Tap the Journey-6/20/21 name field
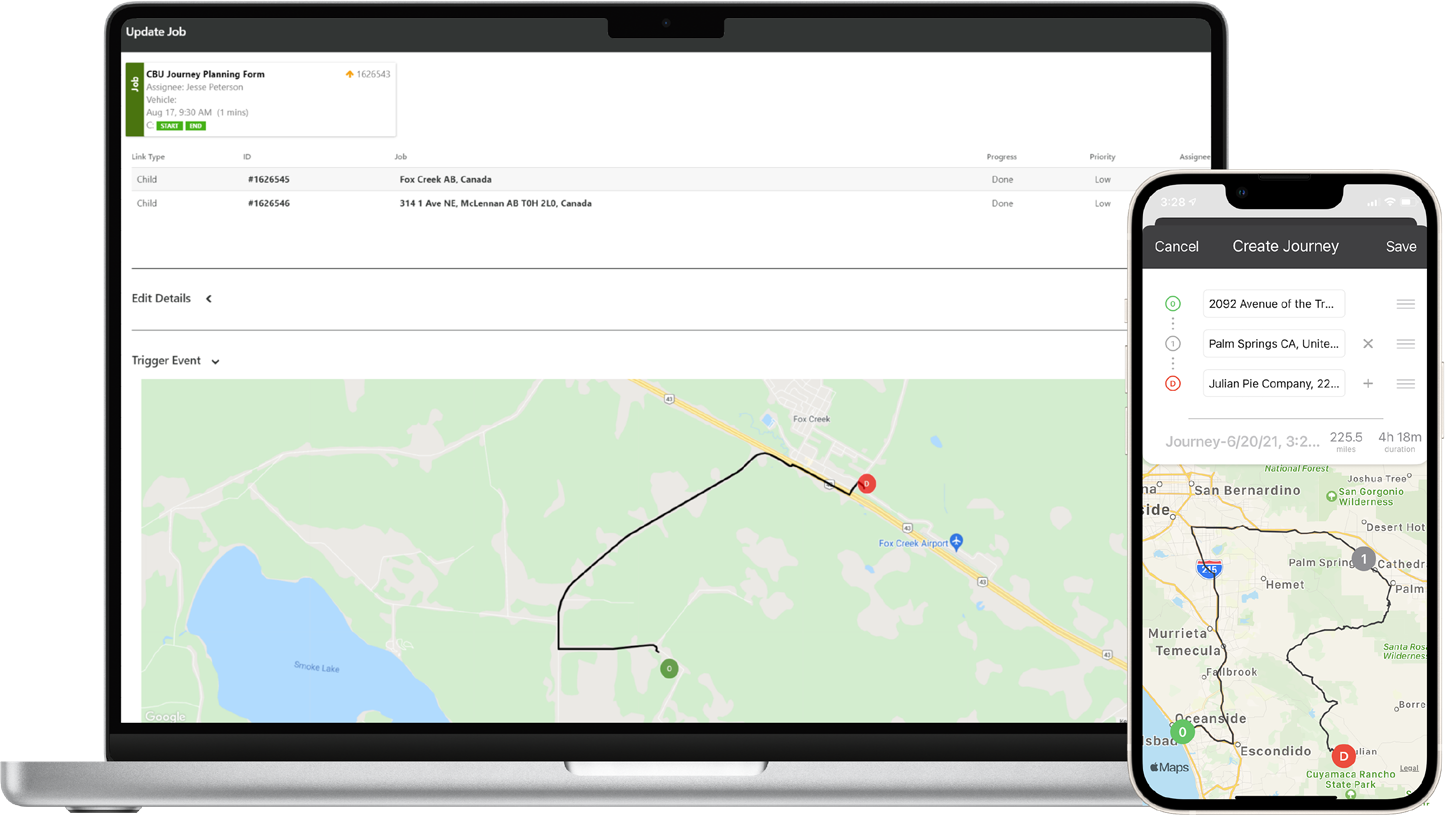 pyautogui.click(x=1241, y=441)
